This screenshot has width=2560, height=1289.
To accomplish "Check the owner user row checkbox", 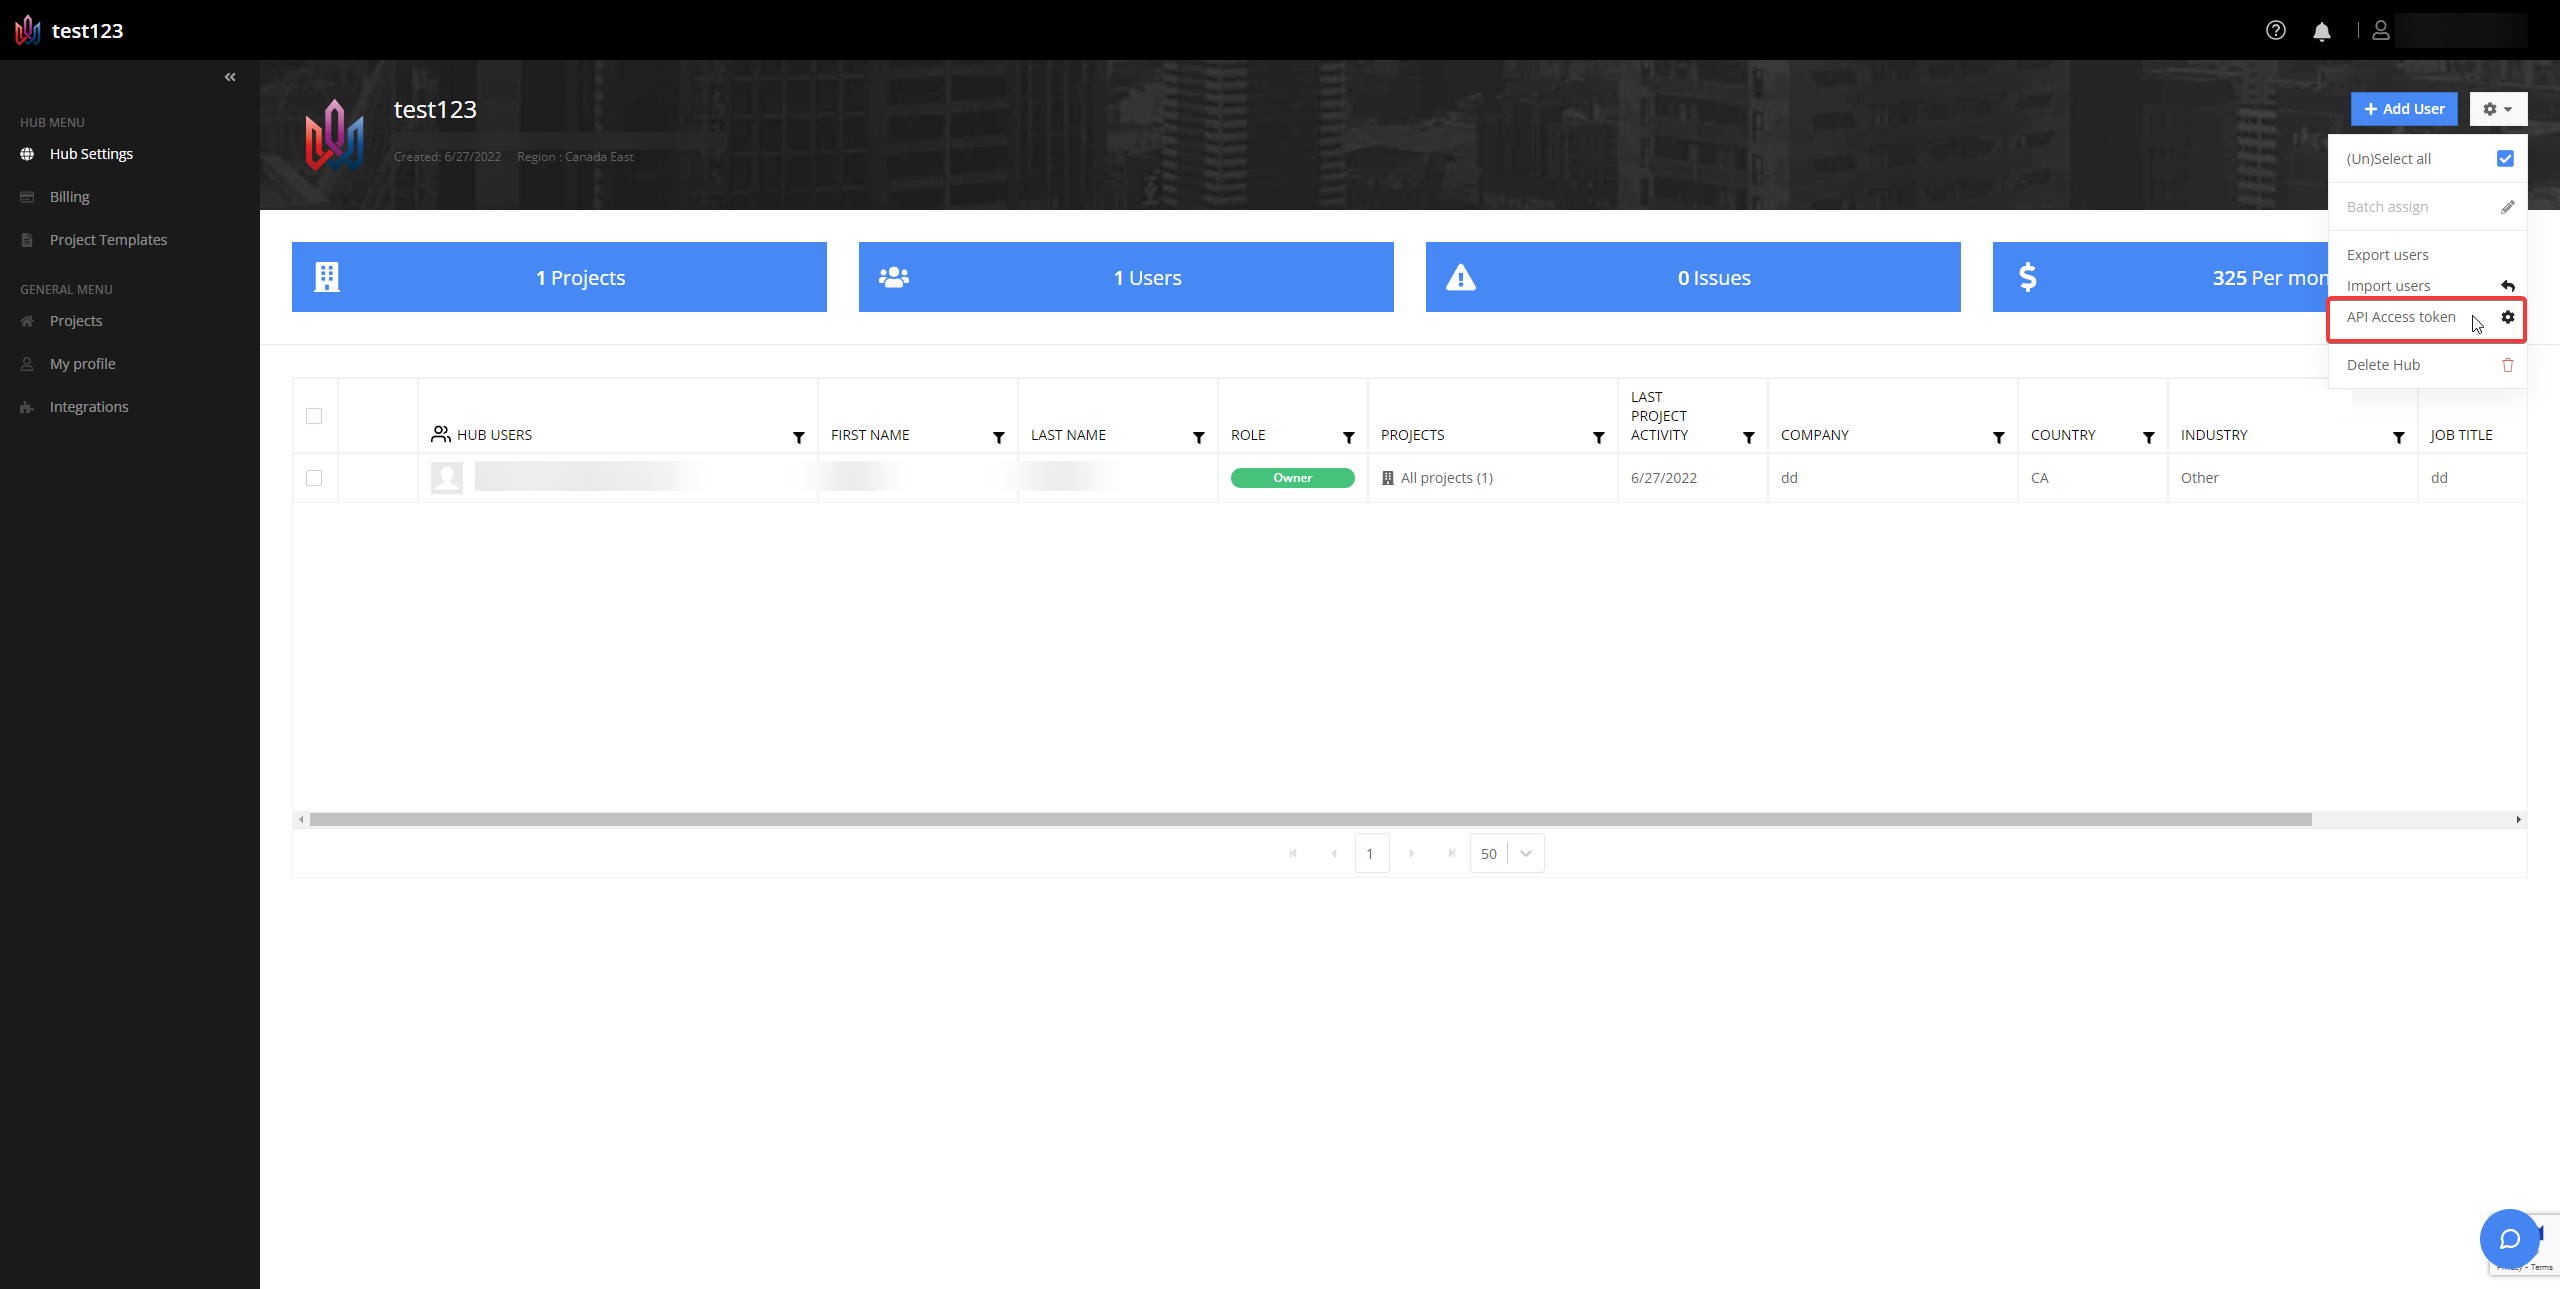I will [x=314, y=478].
